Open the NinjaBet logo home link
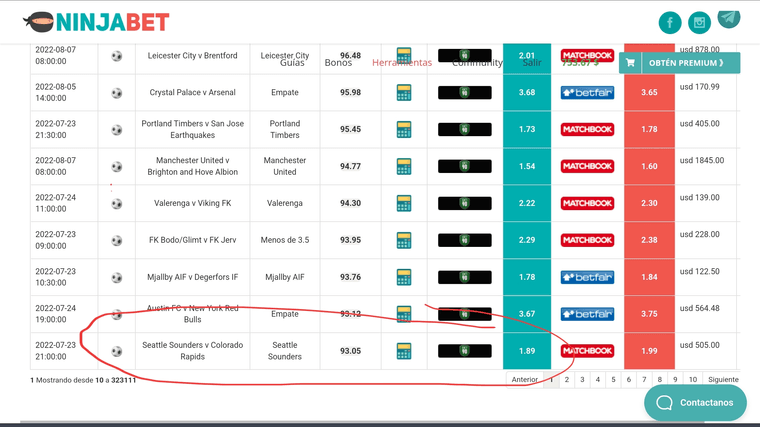The image size is (760, 427). pos(96,22)
